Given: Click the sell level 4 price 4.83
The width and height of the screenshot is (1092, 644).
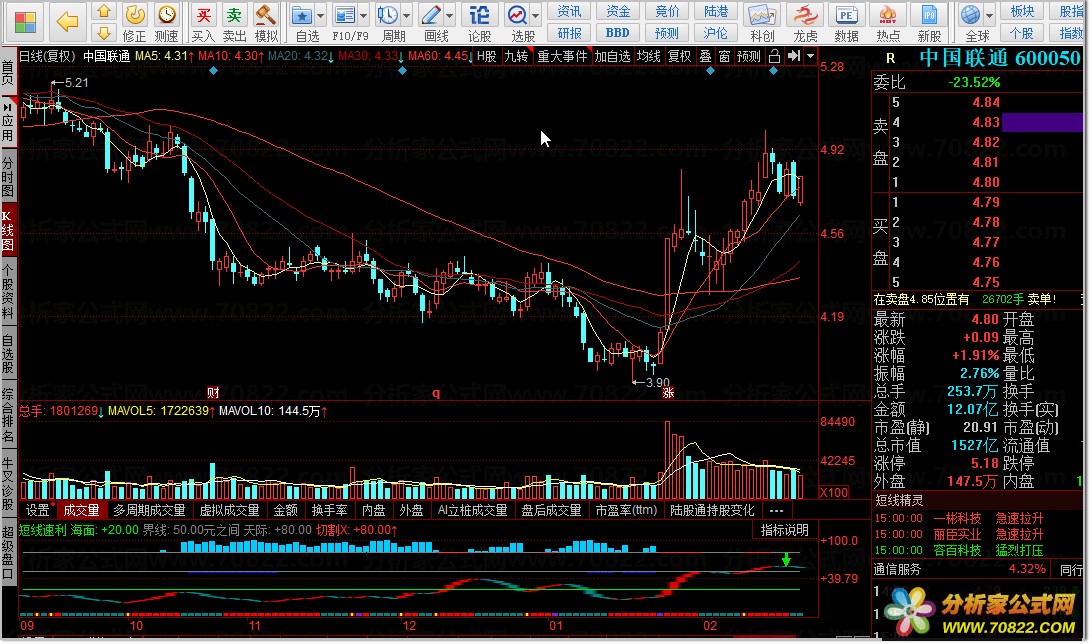Looking at the screenshot, I should point(985,123).
